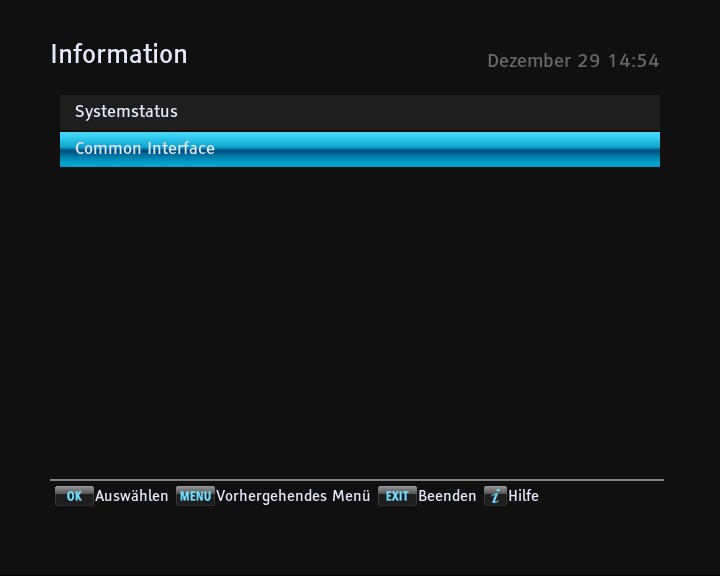
Task: Click the Hilfe label
Action: tap(524, 496)
